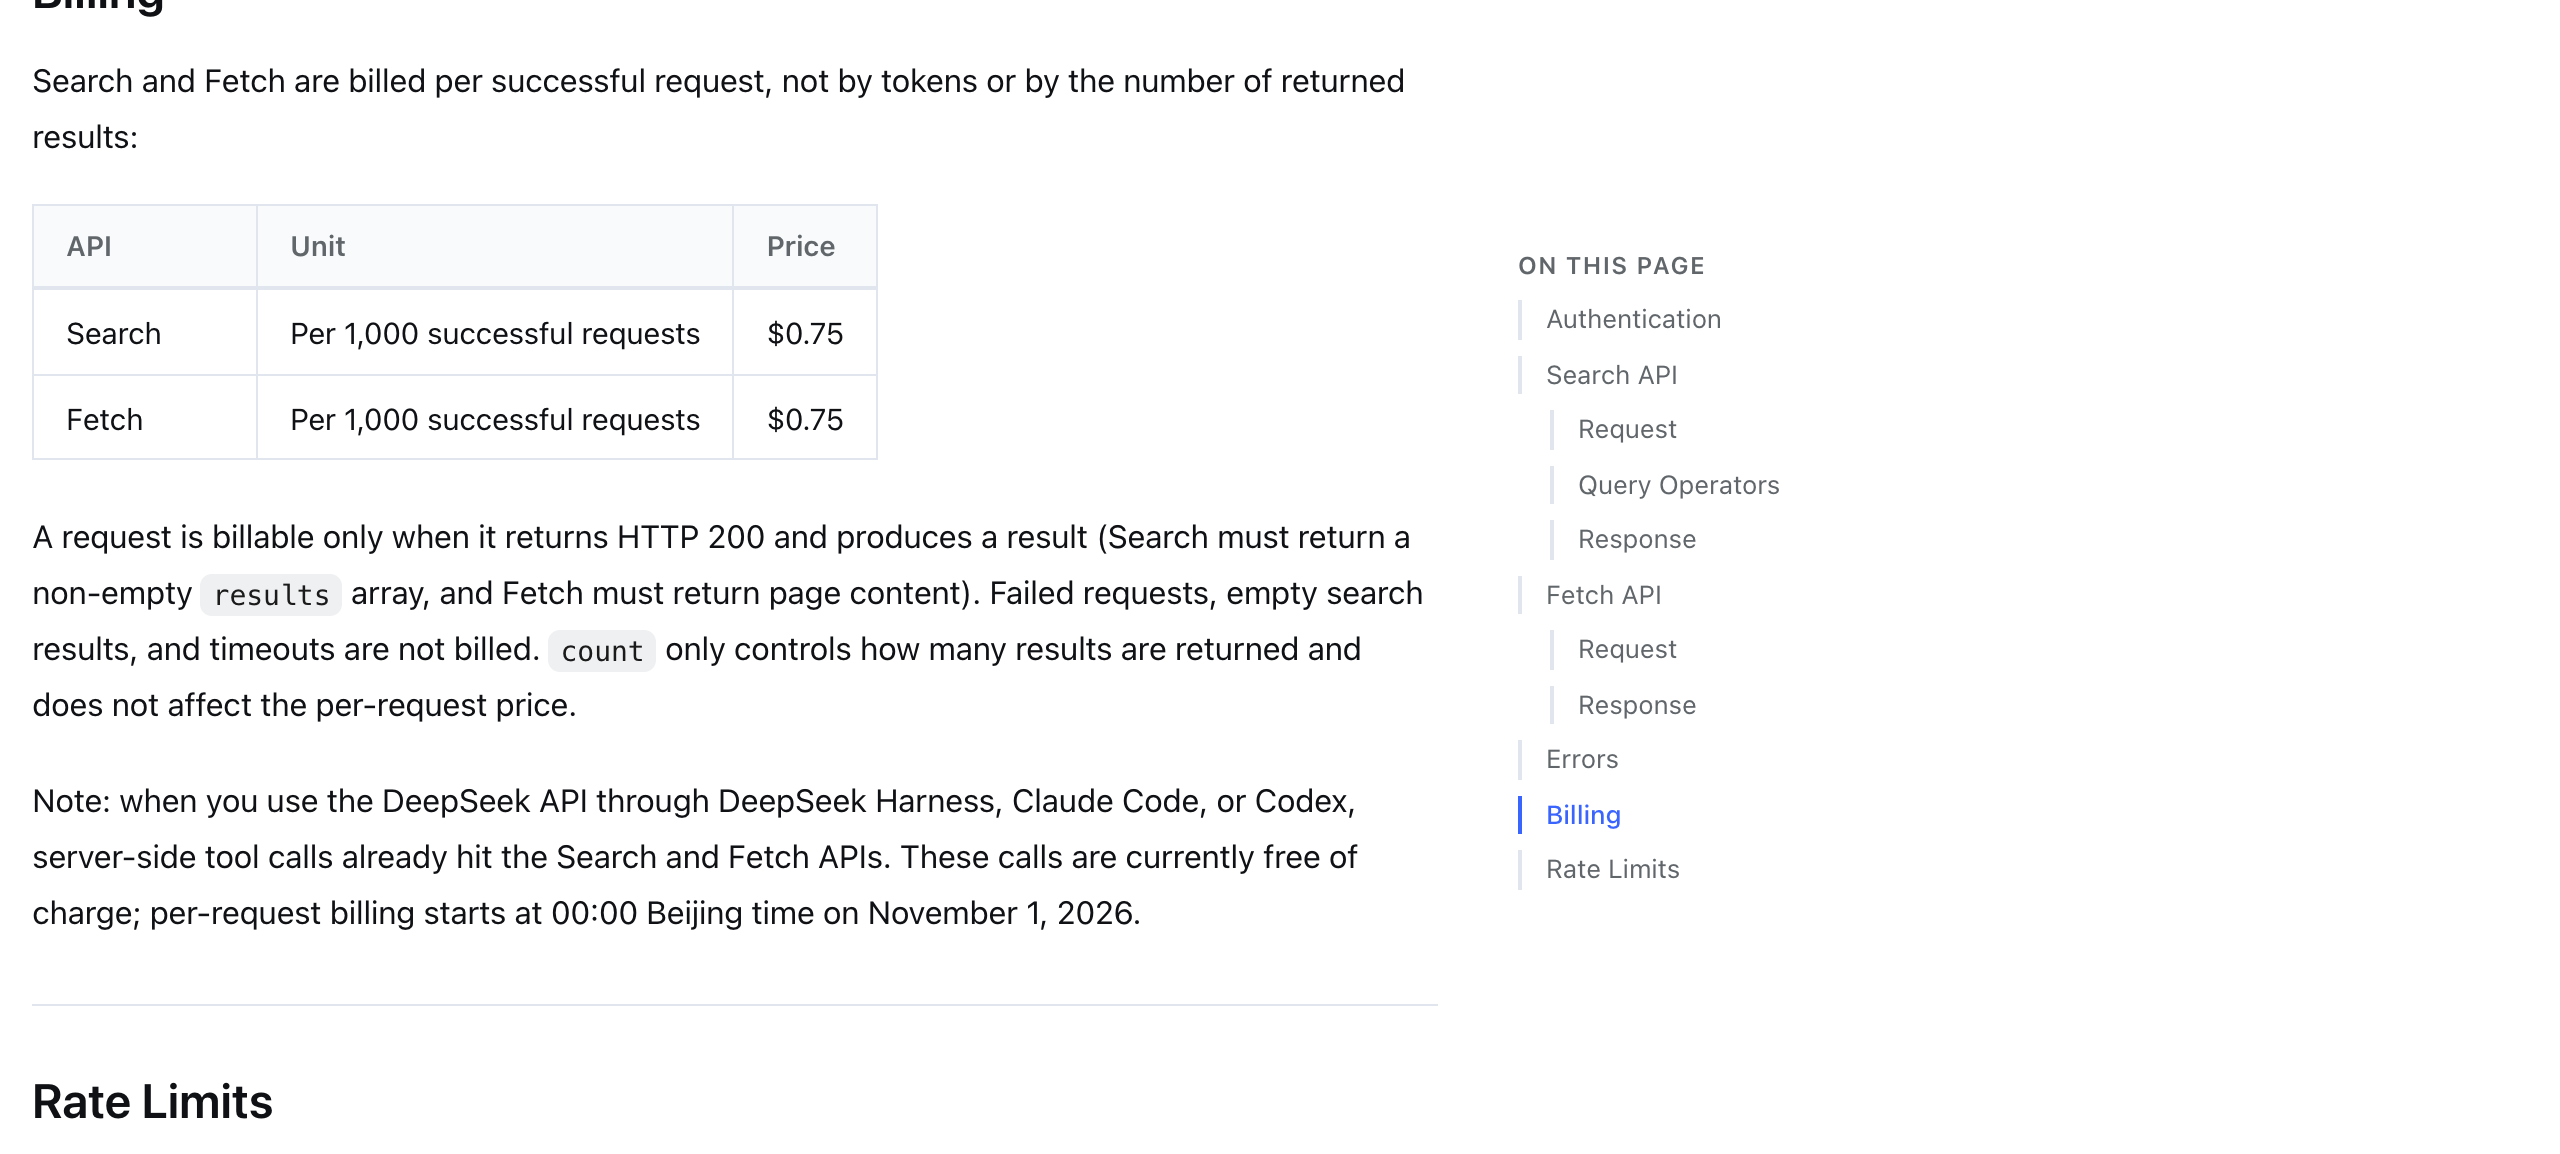Click the Unit column header
Viewport: 2560px width, 1154px height.
coord(317,246)
